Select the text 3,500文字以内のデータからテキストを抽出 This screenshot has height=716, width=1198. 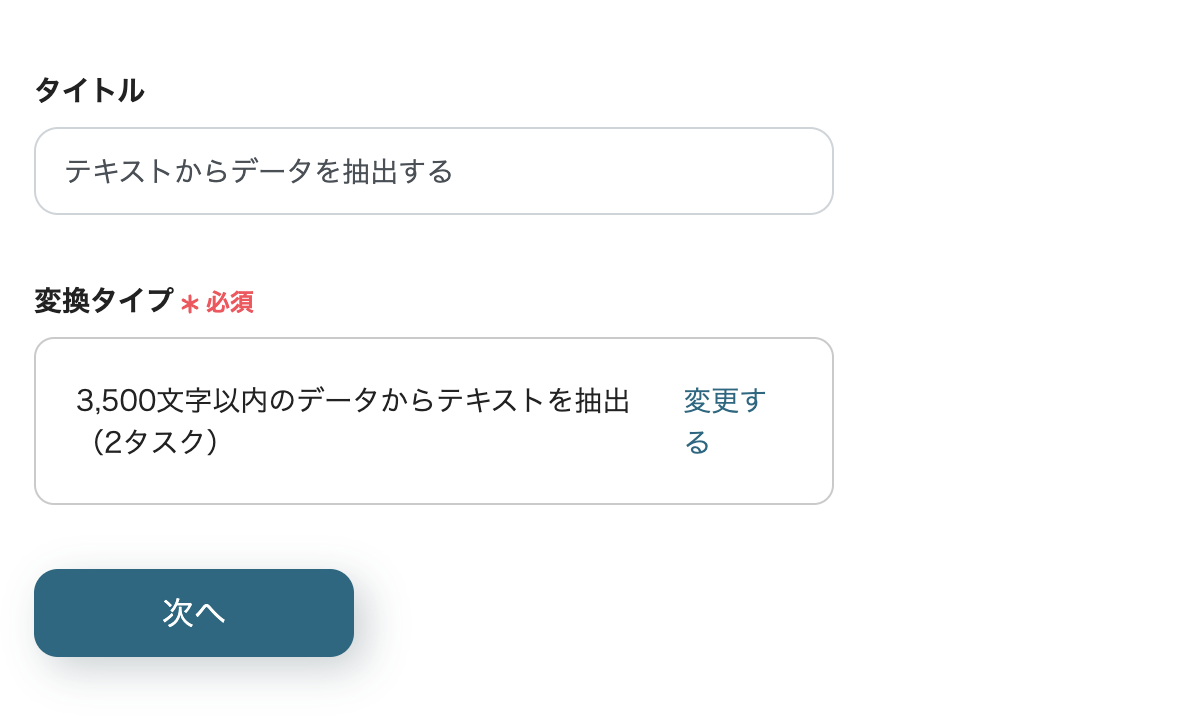coord(352,400)
